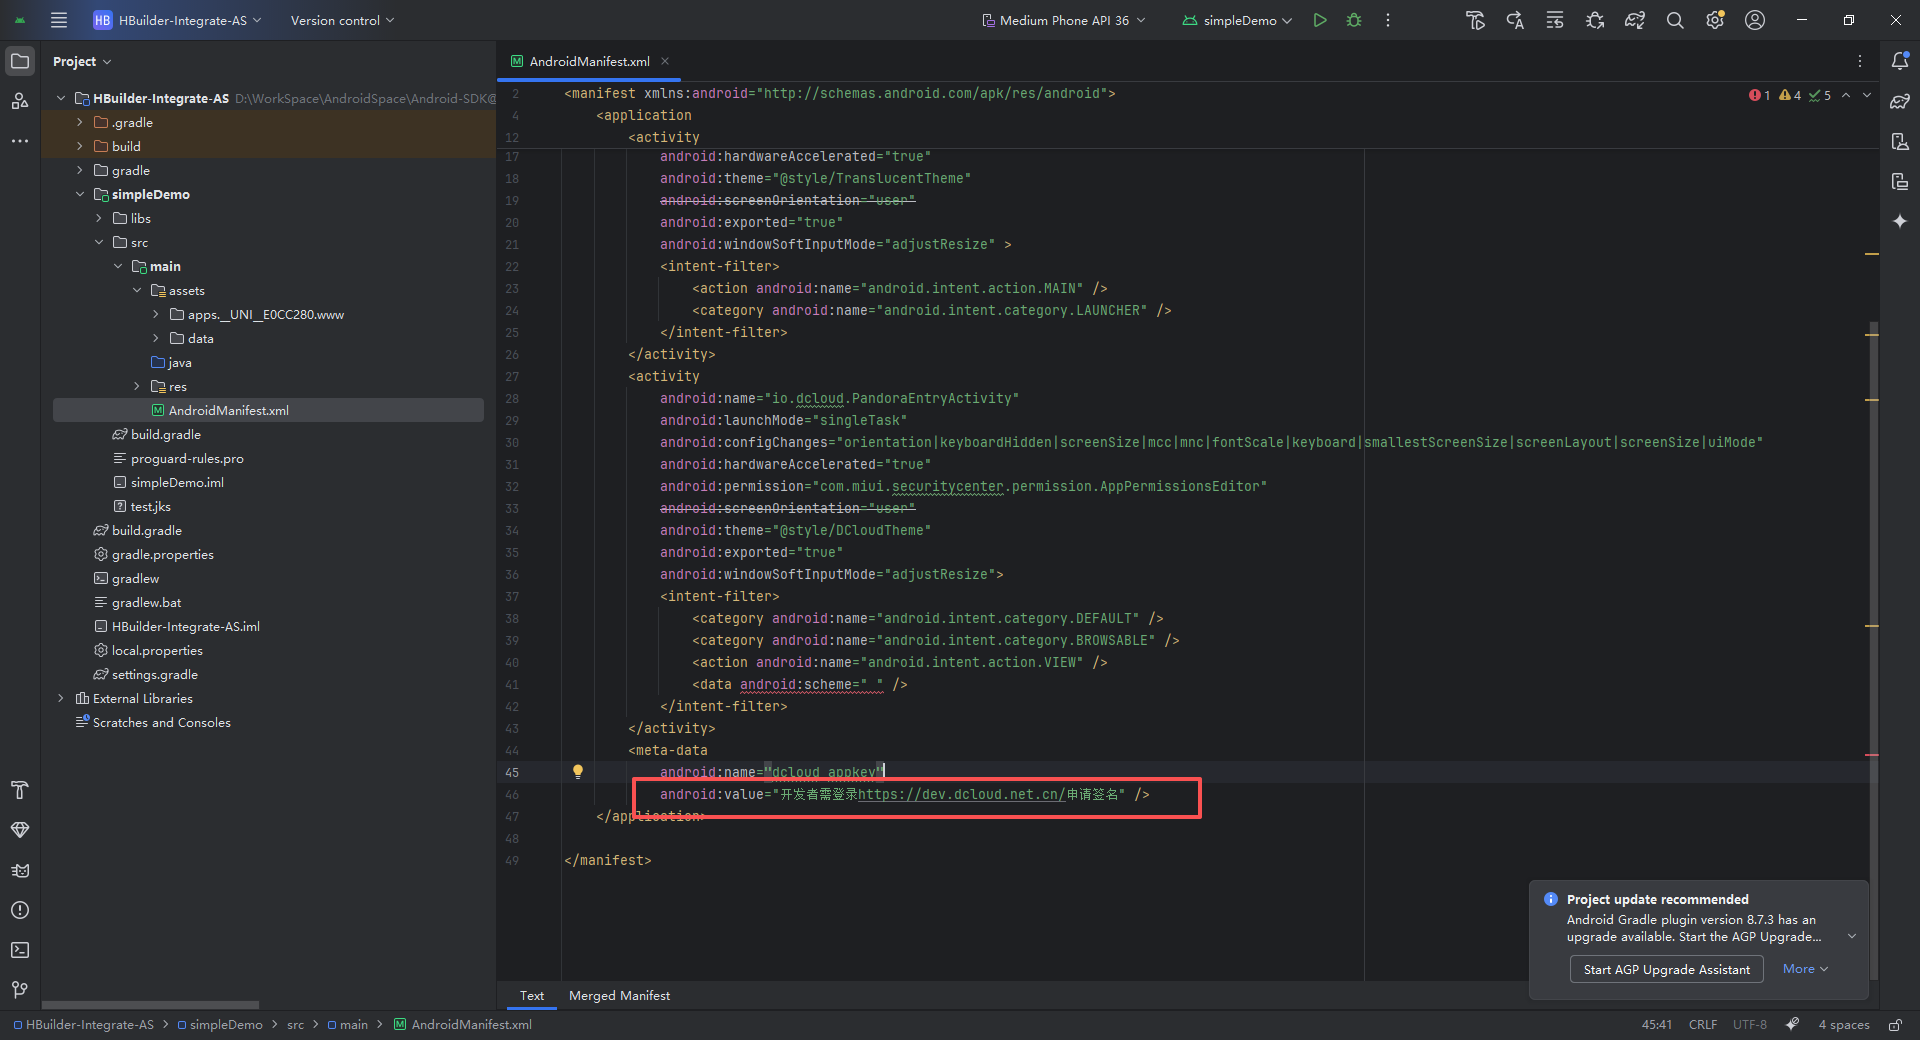Run the simpleDemo configuration
This screenshot has height=1040, width=1920.
click(1320, 20)
